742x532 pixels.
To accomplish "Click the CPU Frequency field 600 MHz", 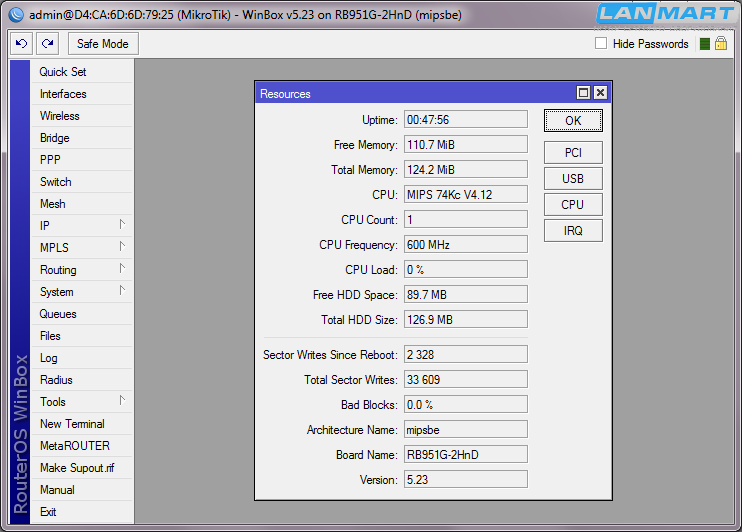I will [466, 245].
